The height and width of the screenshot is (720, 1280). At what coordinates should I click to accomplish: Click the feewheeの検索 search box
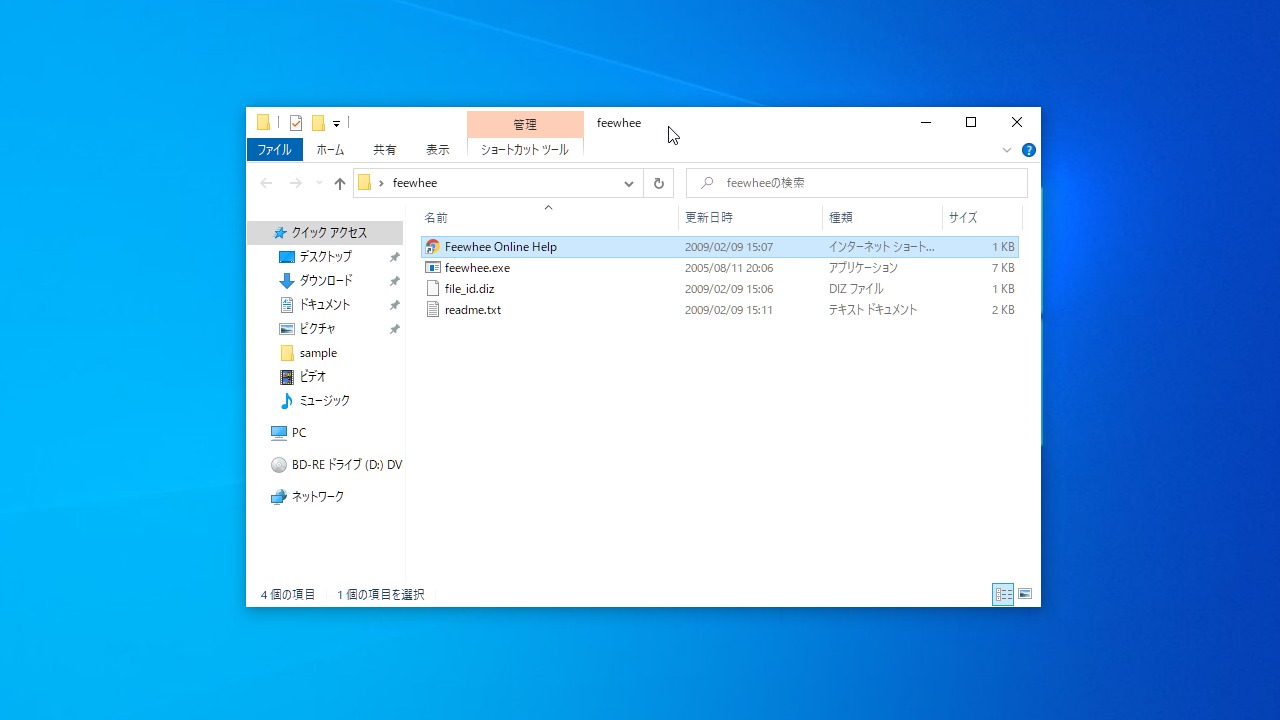[857, 183]
